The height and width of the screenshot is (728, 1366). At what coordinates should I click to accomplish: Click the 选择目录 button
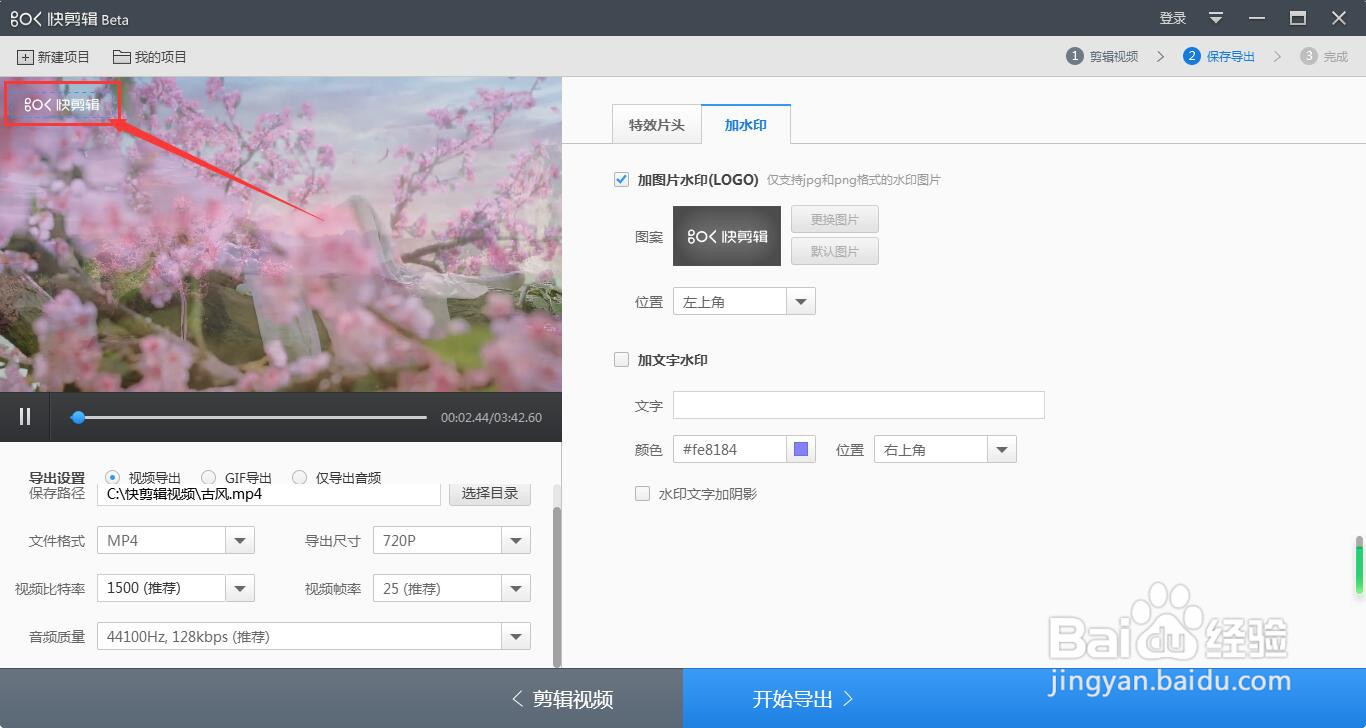tap(489, 494)
